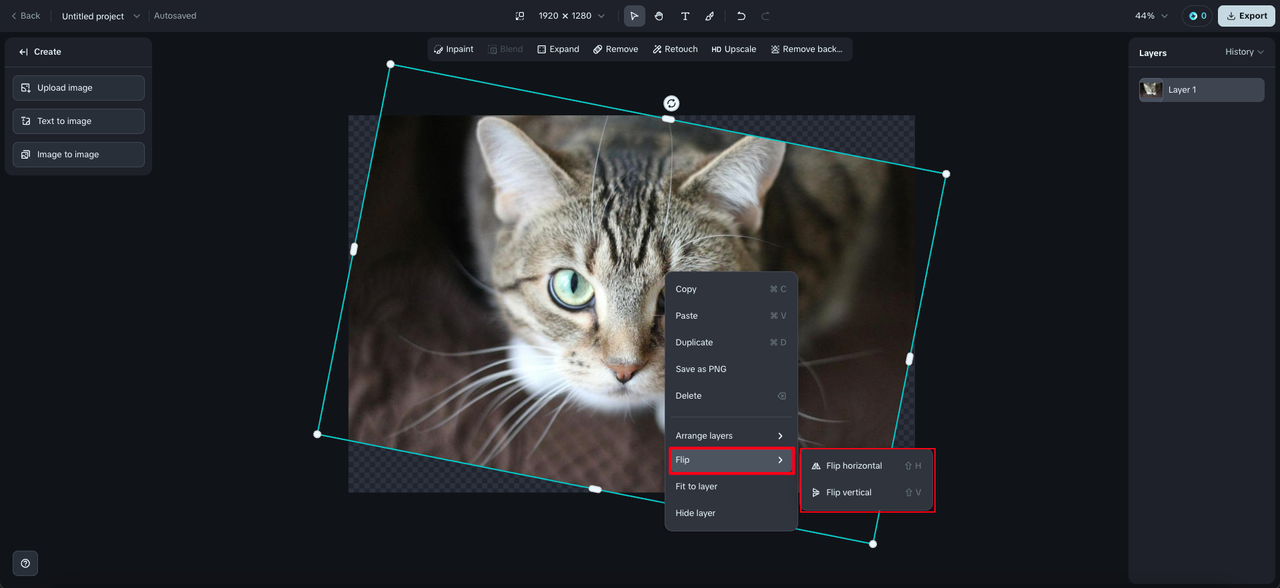Open Untitled project name dropdown
The width and height of the screenshot is (1280, 588).
pyautogui.click(x=101, y=16)
